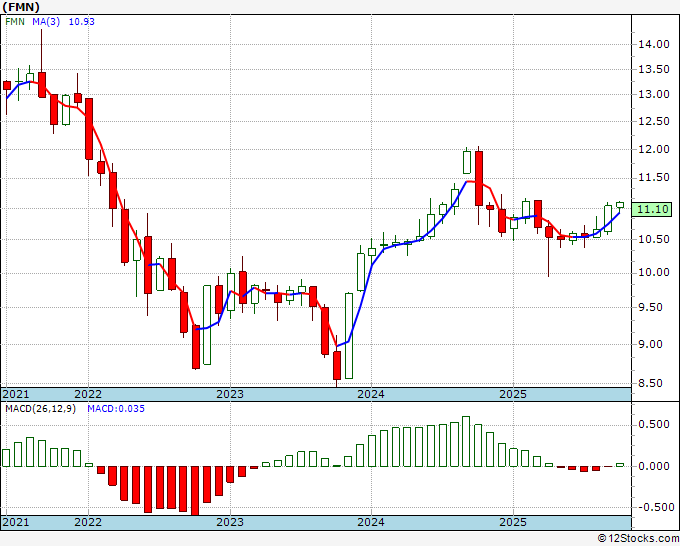Click the 11.50 price axis label
The height and width of the screenshot is (546, 680).
[x=654, y=178]
